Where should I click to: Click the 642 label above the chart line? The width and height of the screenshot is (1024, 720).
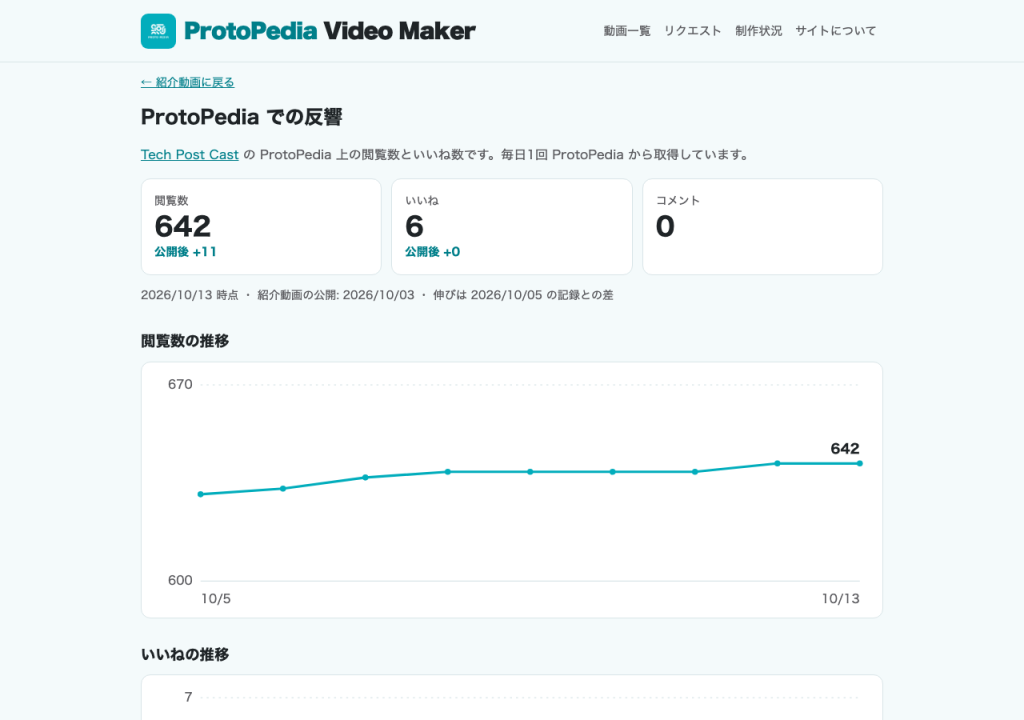[844, 448]
